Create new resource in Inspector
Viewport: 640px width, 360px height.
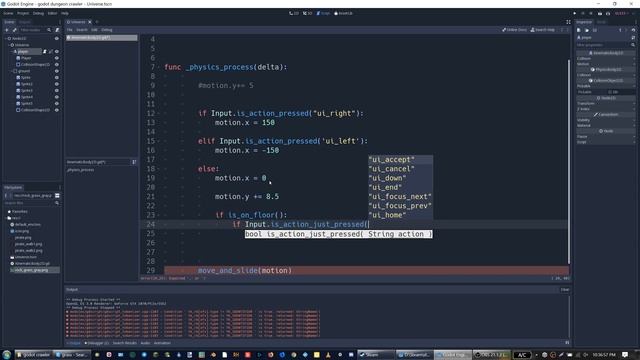(579, 30)
